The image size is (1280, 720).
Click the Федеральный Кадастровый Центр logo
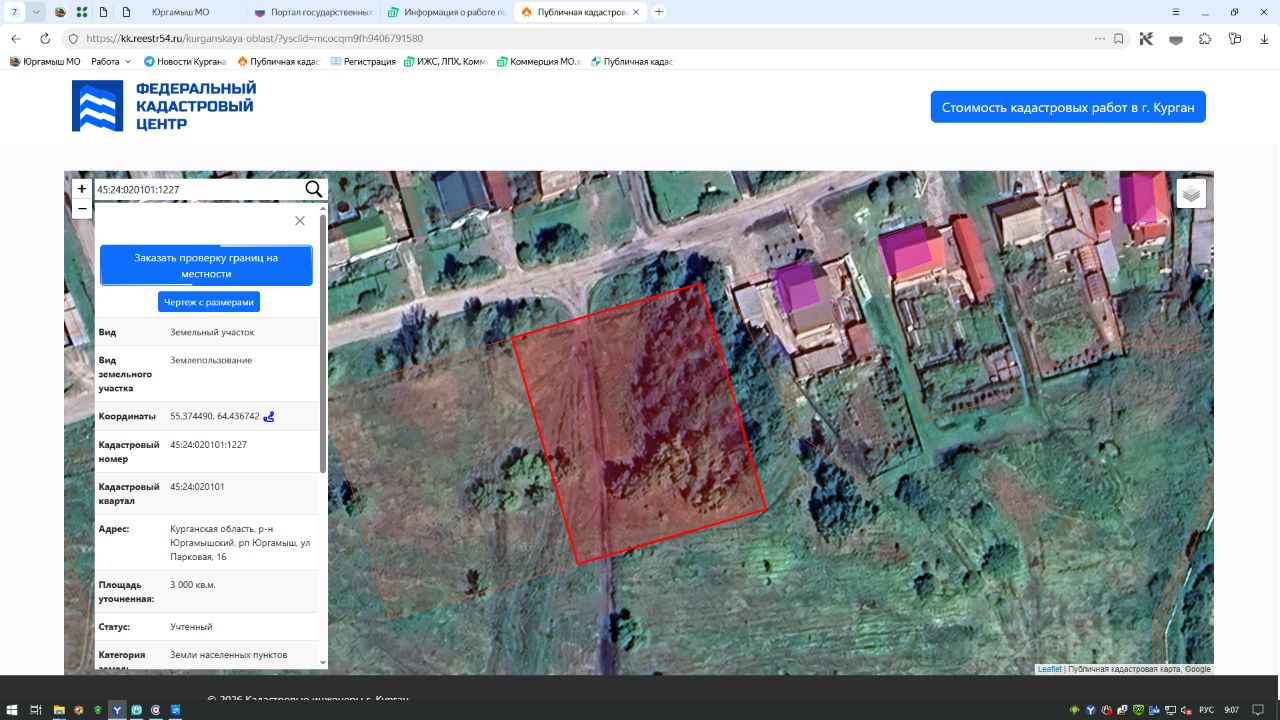164,106
